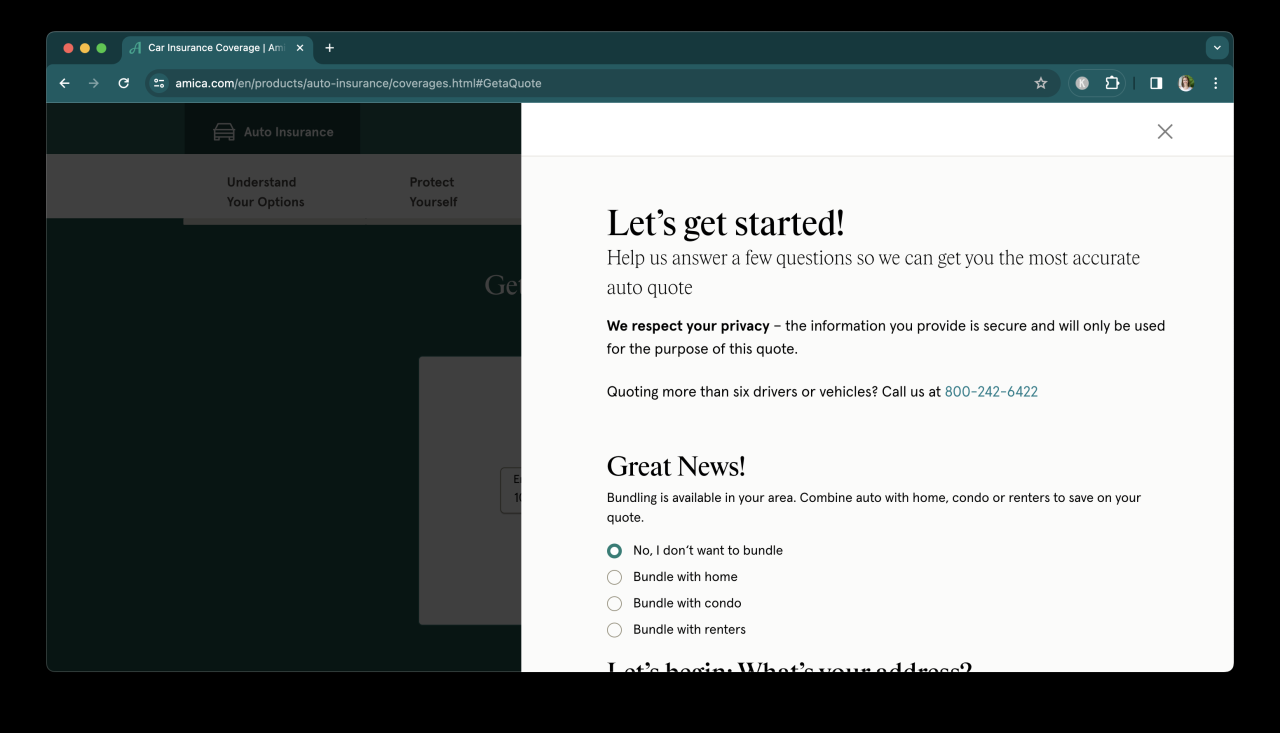Open a new tab with plus icon

tap(330, 48)
